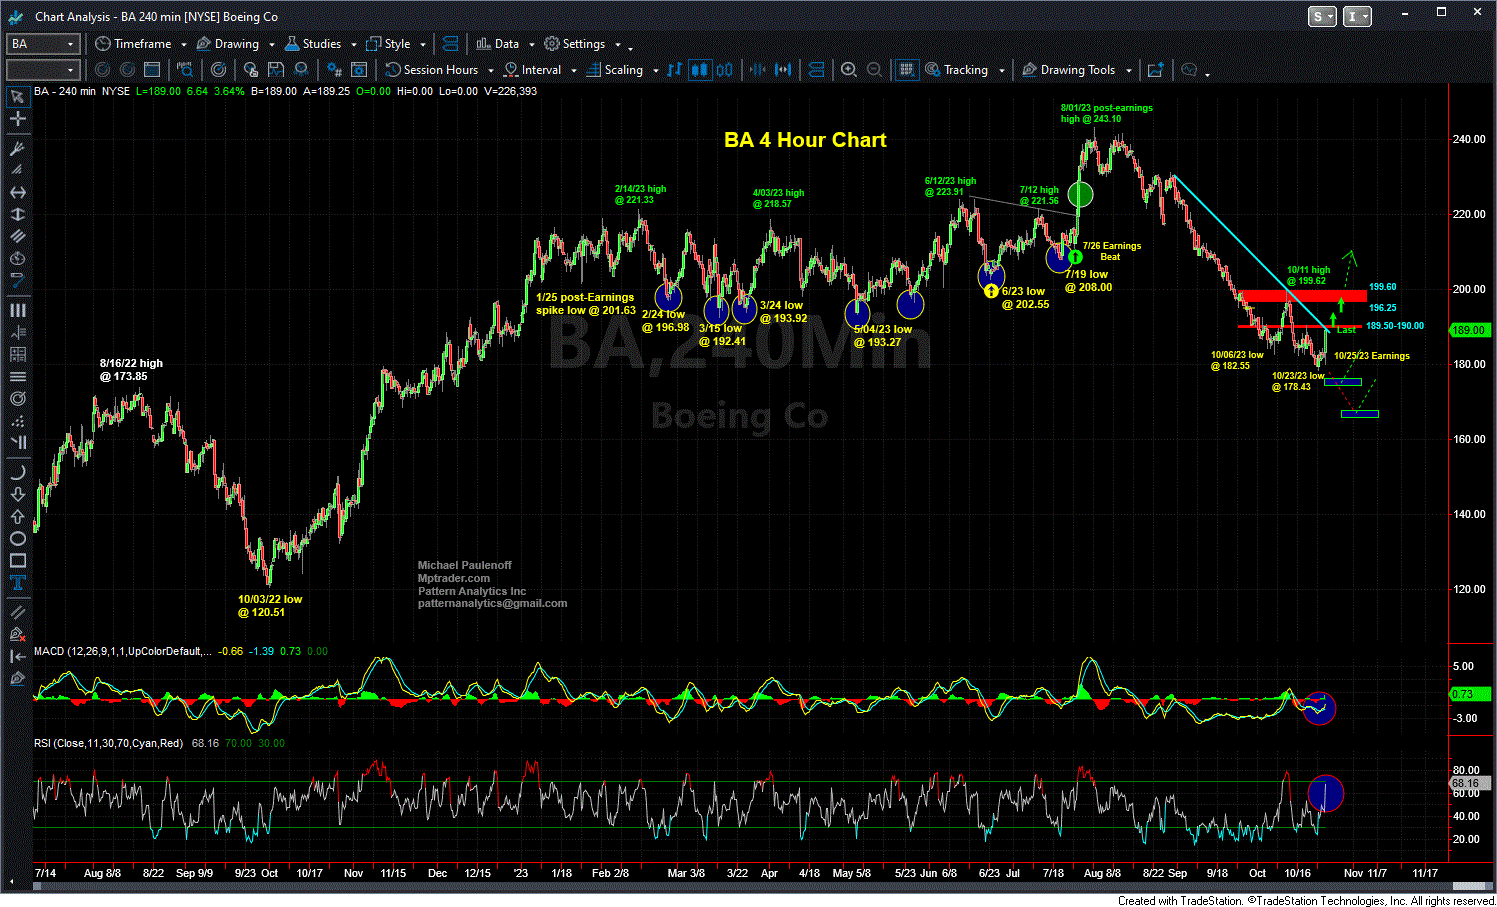
Task: Click the window layout icon
Action: pos(152,70)
